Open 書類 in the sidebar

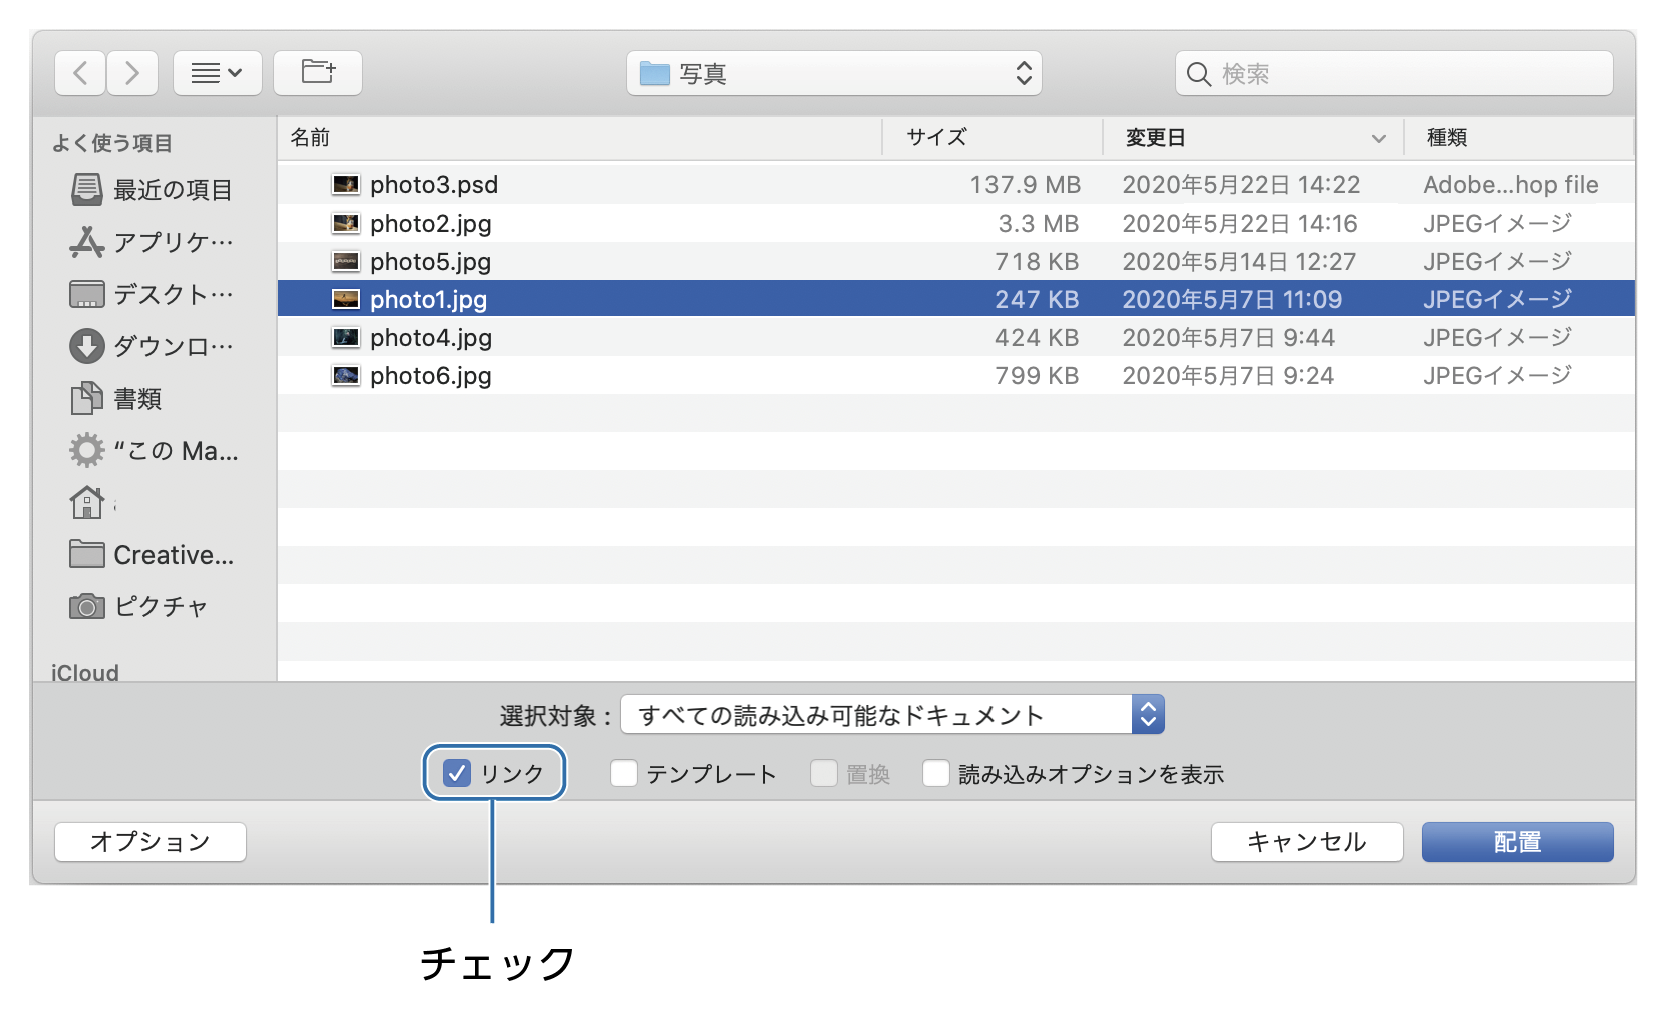116,398
